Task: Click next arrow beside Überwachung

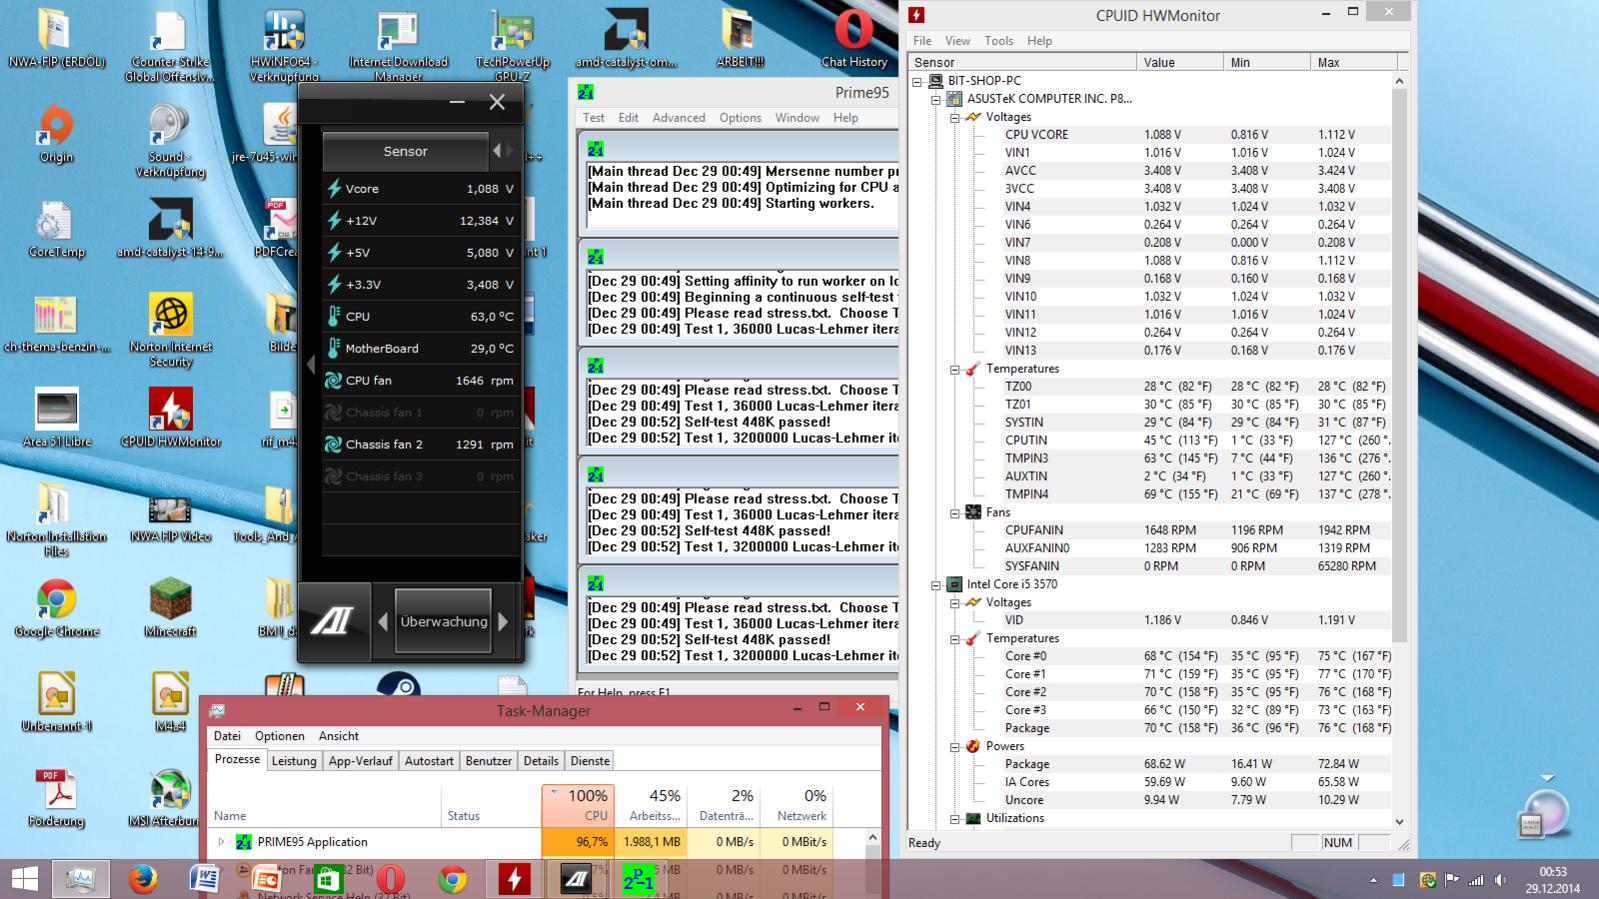Action: tap(503, 622)
